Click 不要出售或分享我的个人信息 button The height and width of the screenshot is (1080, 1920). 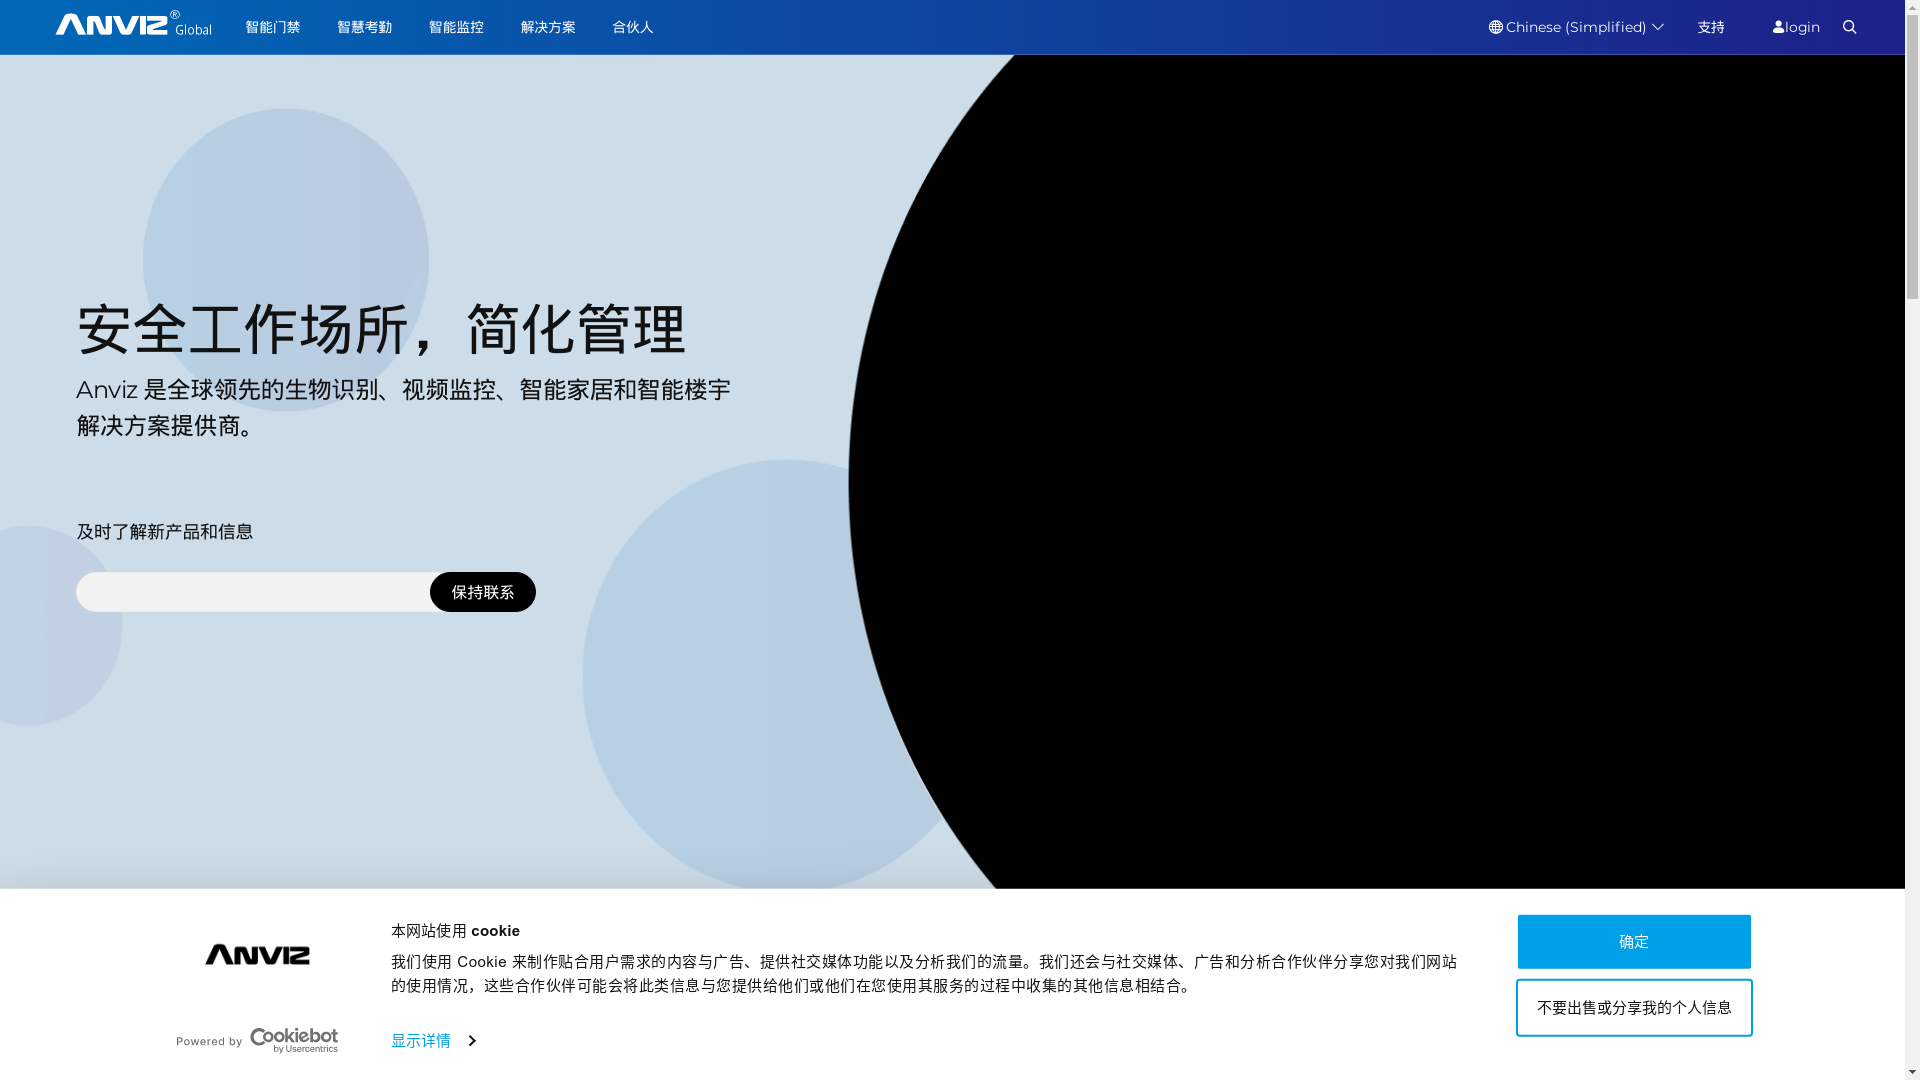(1634, 1008)
